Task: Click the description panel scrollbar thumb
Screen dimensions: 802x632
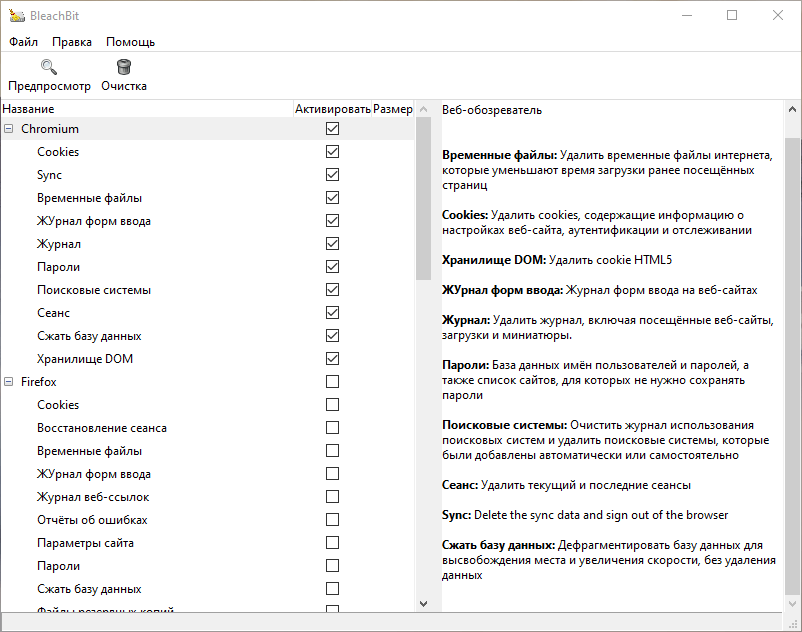Action: pyautogui.click(x=792, y=366)
